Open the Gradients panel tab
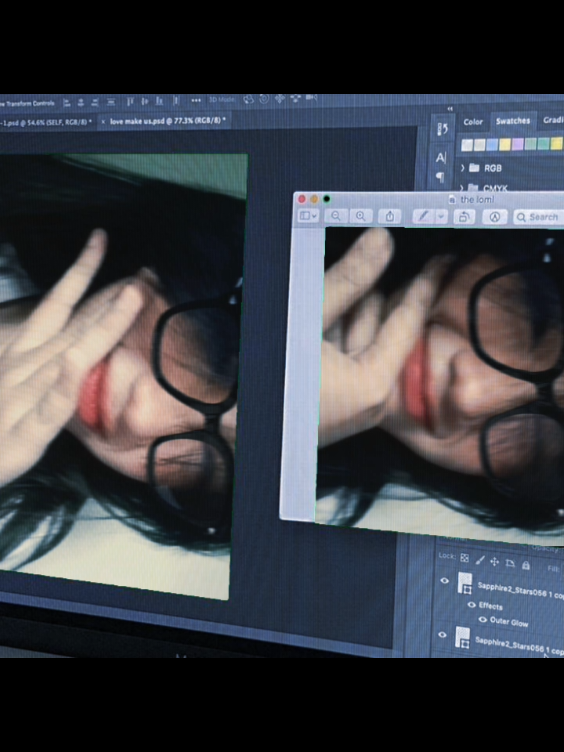 point(553,120)
